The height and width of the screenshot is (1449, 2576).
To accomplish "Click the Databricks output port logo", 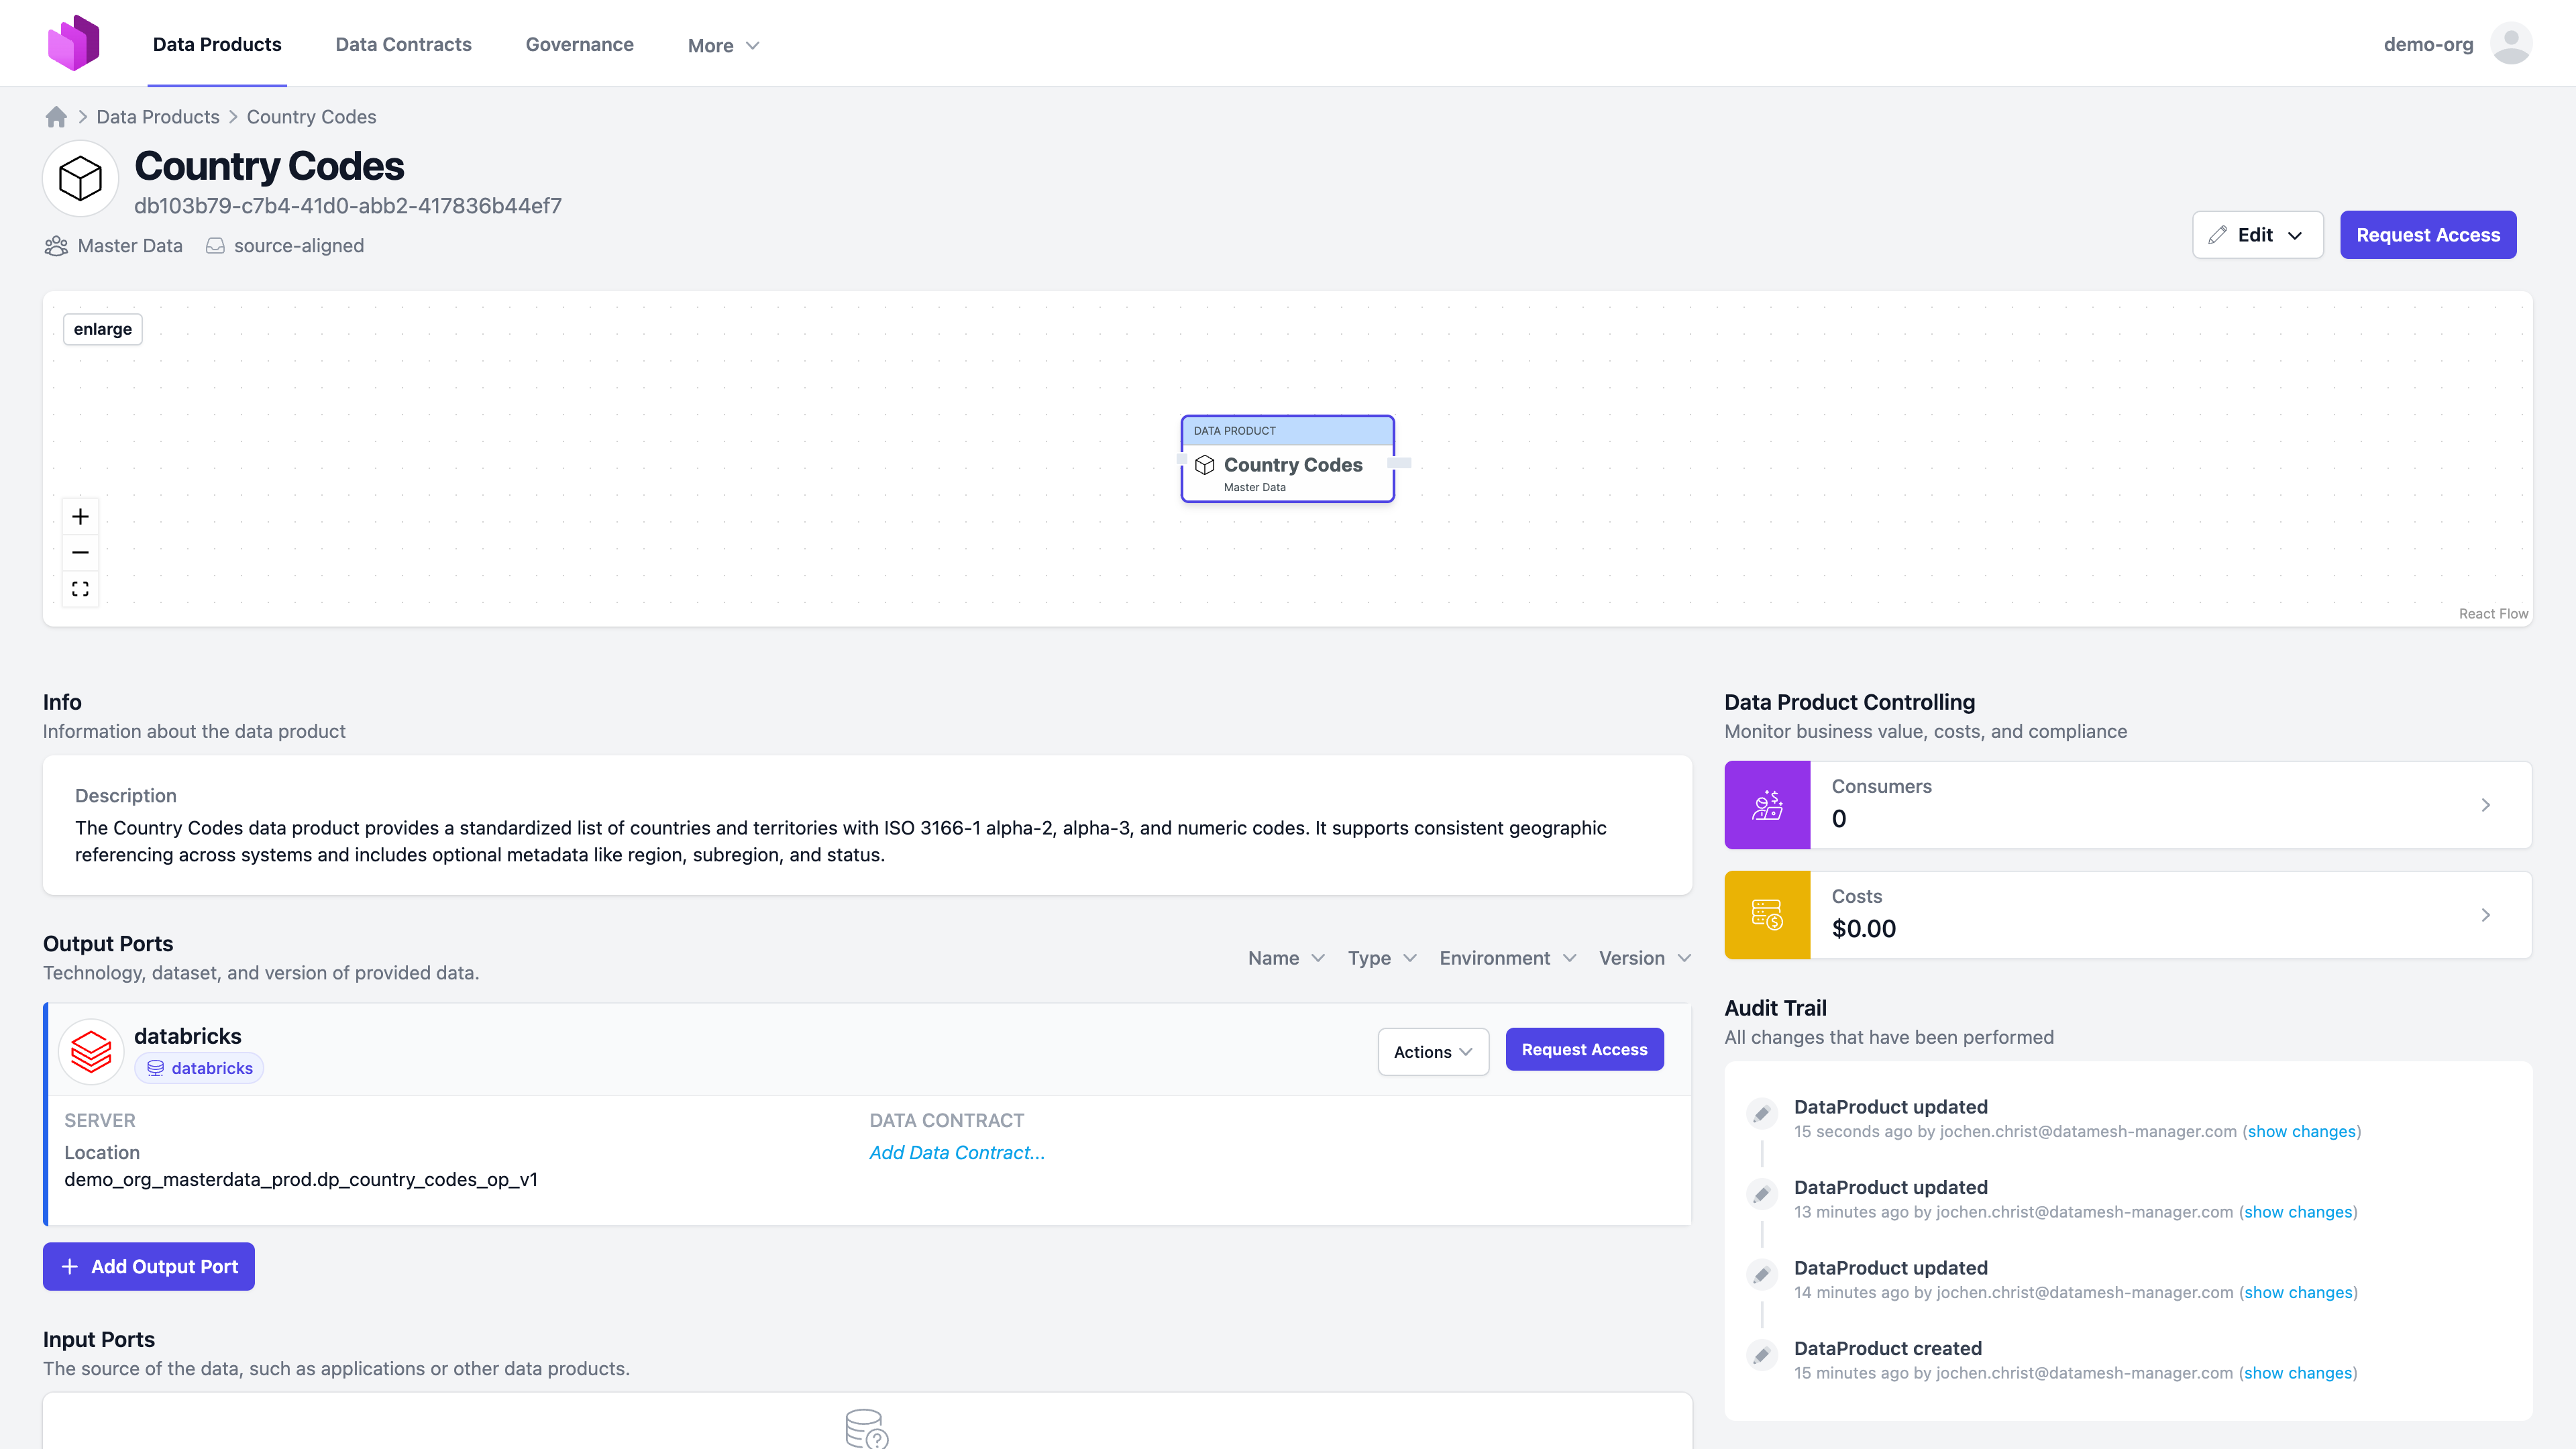I will (91, 1051).
